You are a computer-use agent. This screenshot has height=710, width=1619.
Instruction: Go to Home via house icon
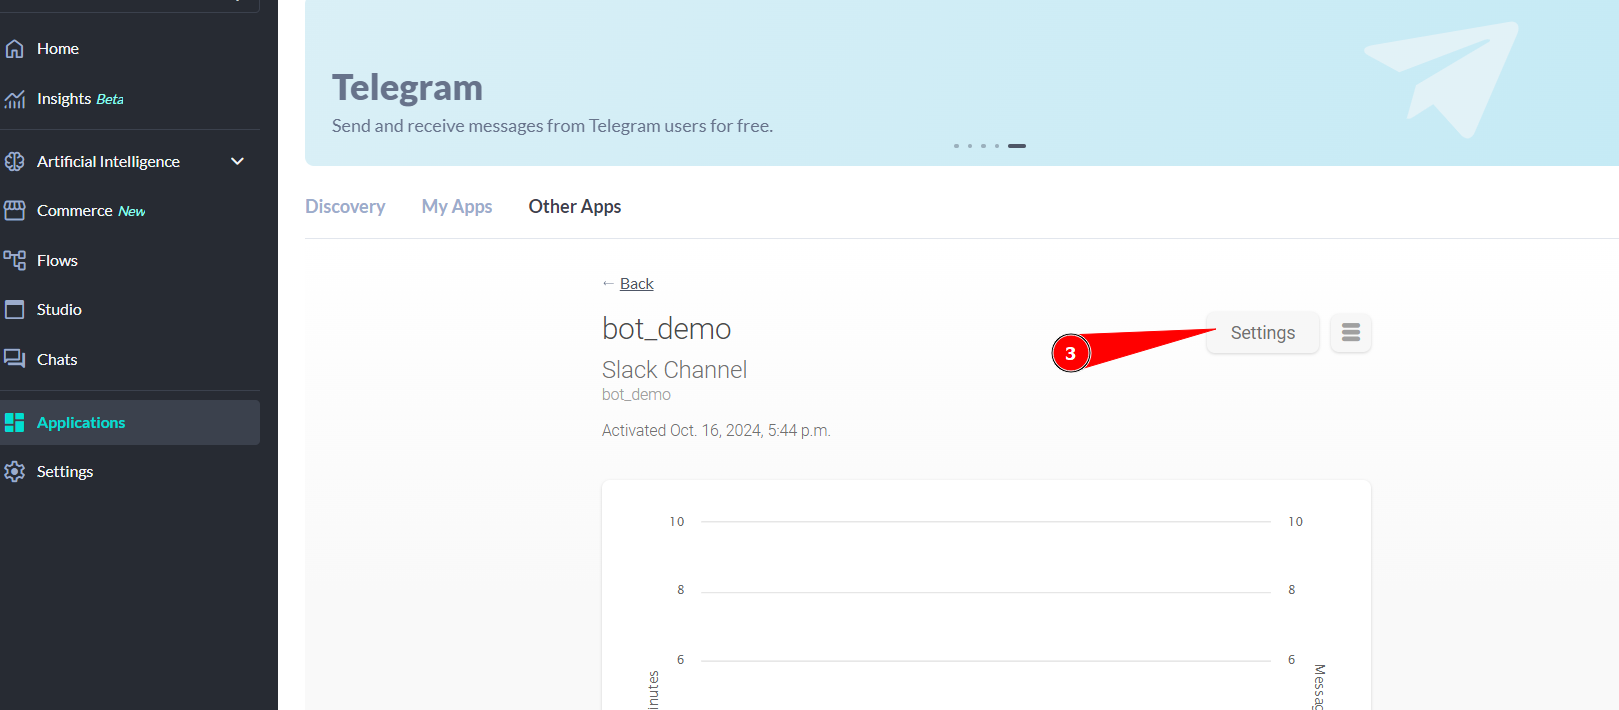(15, 48)
